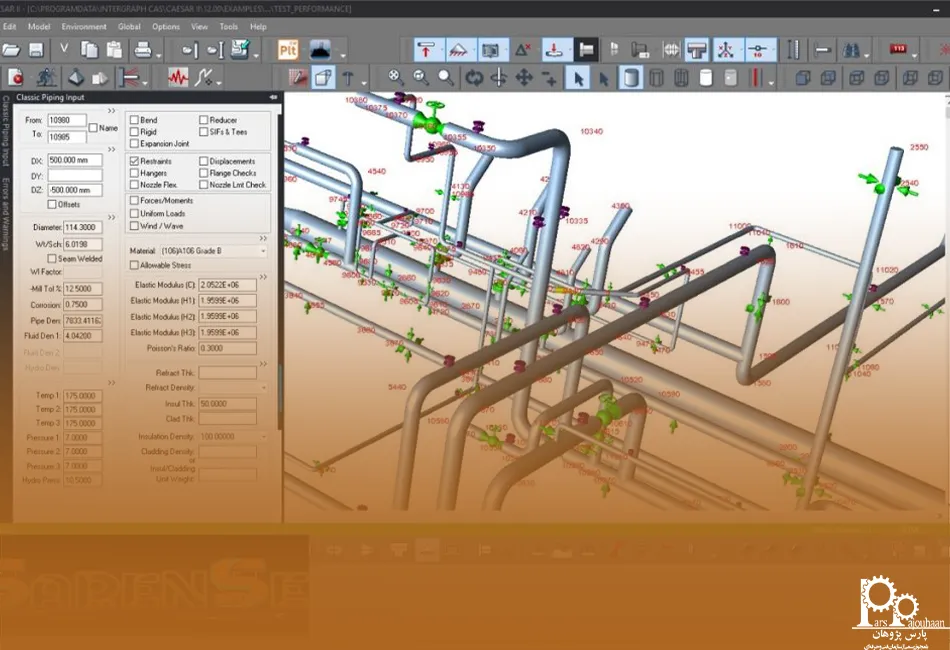The width and height of the screenshot is (950, 650).
Task: Click the orange Plt plot icon
Action: coord(288,50)
